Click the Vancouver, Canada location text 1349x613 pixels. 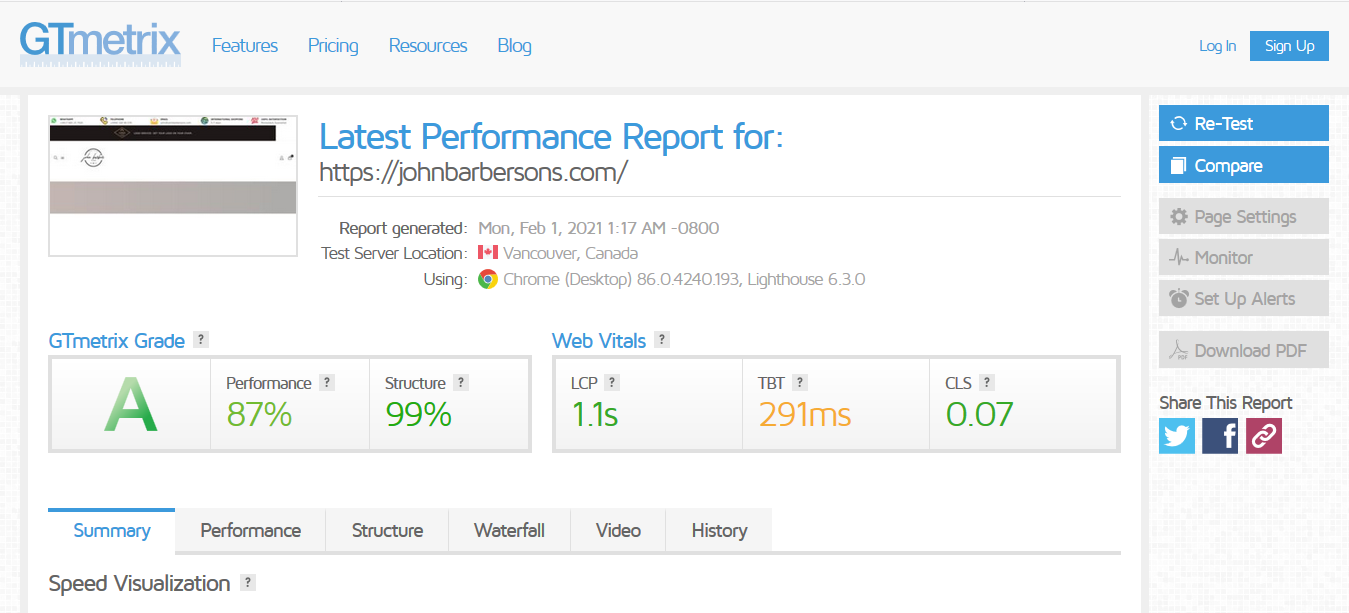pyautogui.click(x=571, y=253)
